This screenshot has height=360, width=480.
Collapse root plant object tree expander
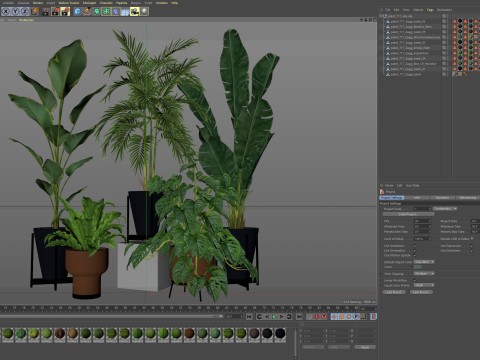(x=381, y=16)
